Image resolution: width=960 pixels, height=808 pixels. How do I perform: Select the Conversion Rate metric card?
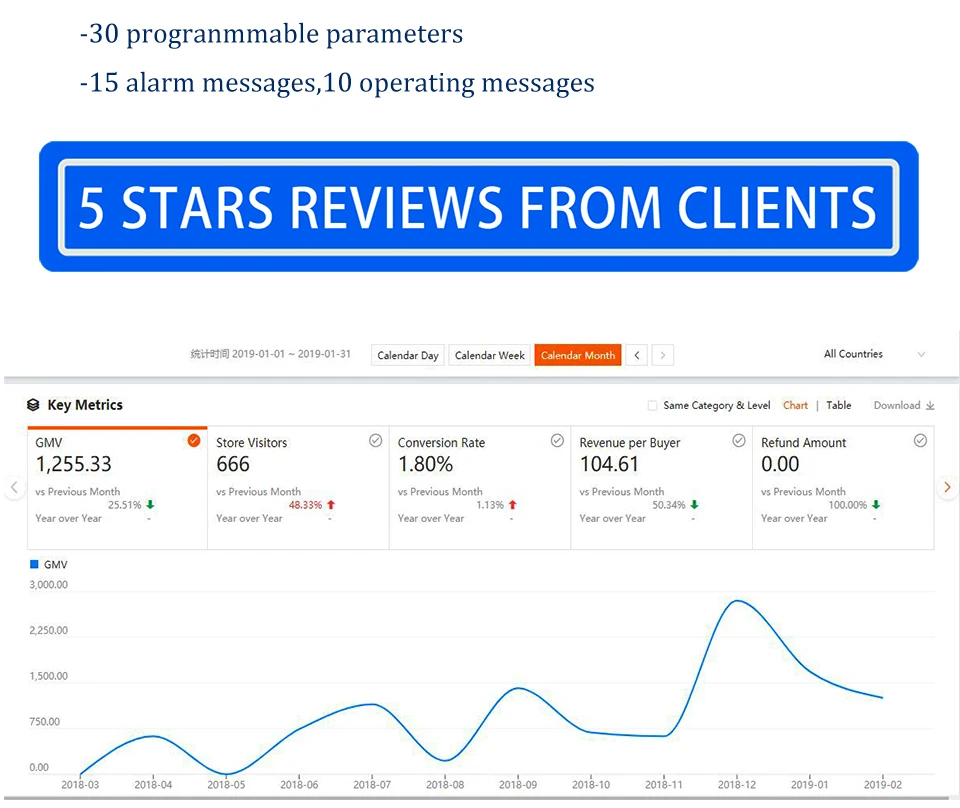click(480, 488)
